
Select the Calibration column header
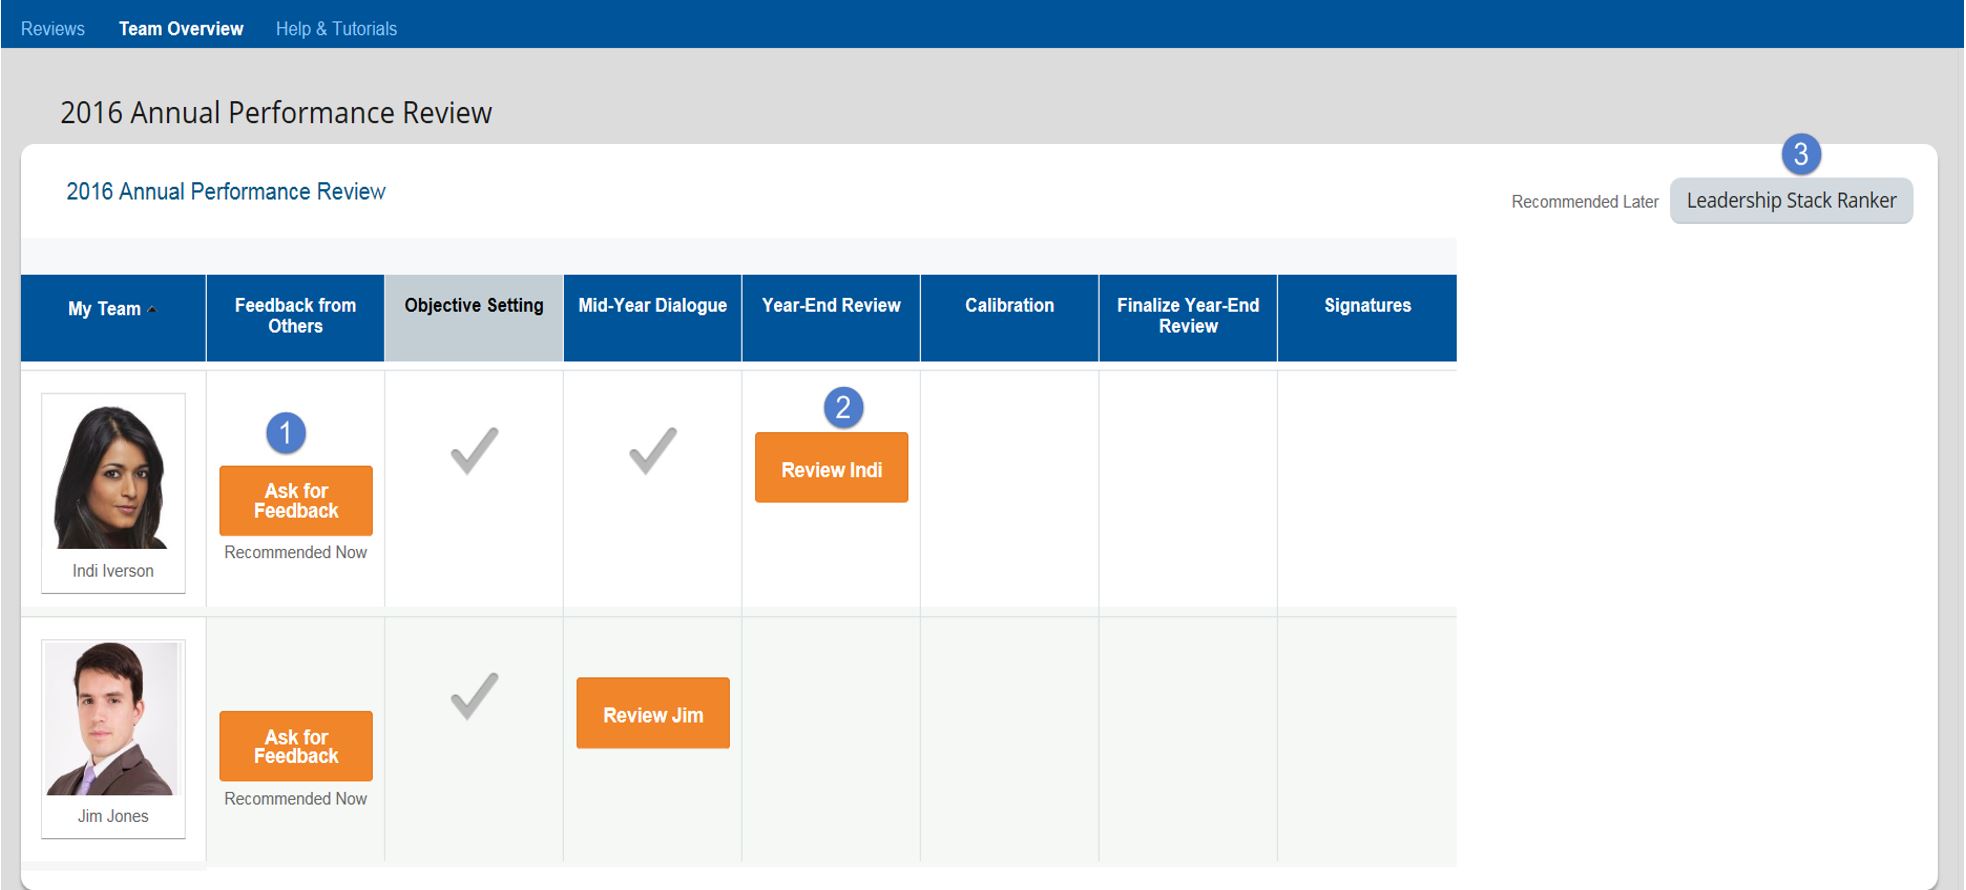(1009, 318)
